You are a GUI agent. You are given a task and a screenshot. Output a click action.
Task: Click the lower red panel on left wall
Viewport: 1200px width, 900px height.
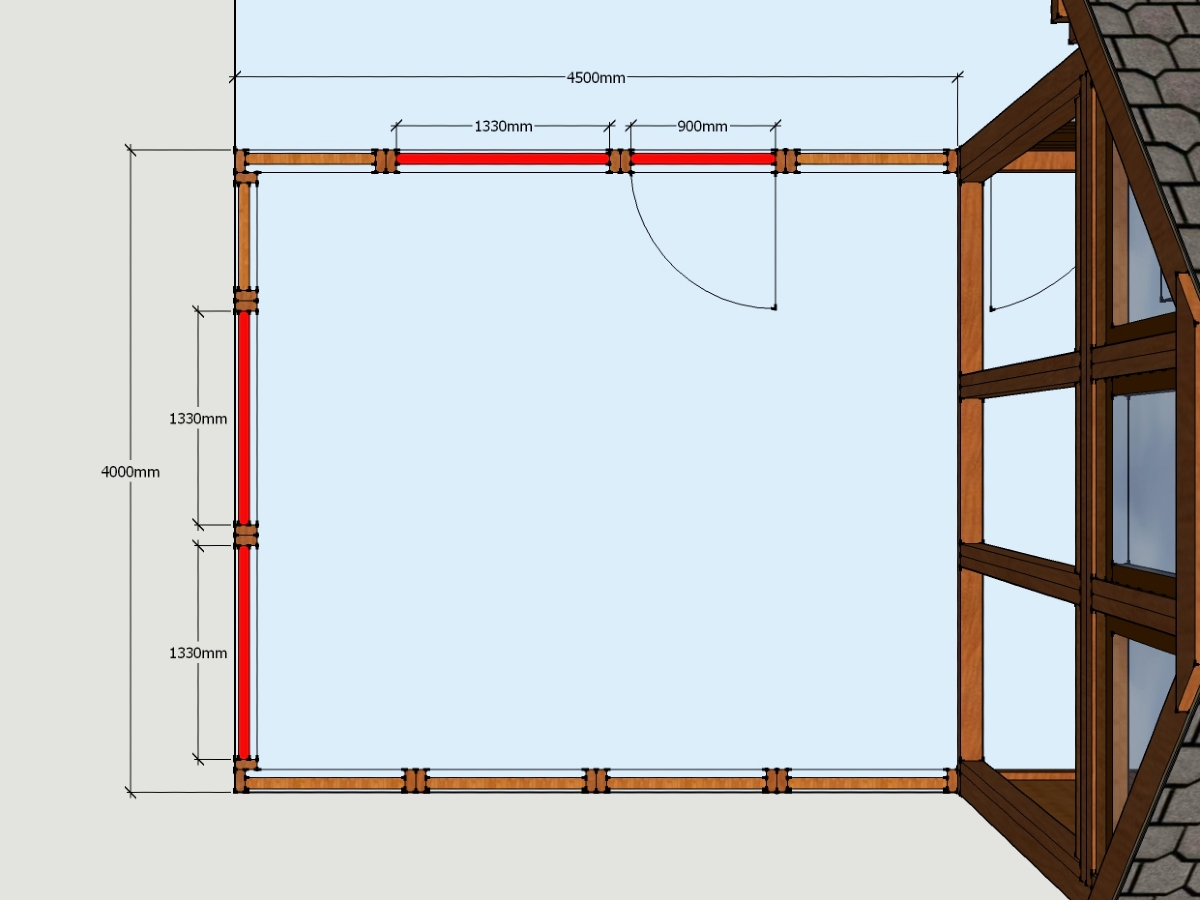[x=243, y=652]
